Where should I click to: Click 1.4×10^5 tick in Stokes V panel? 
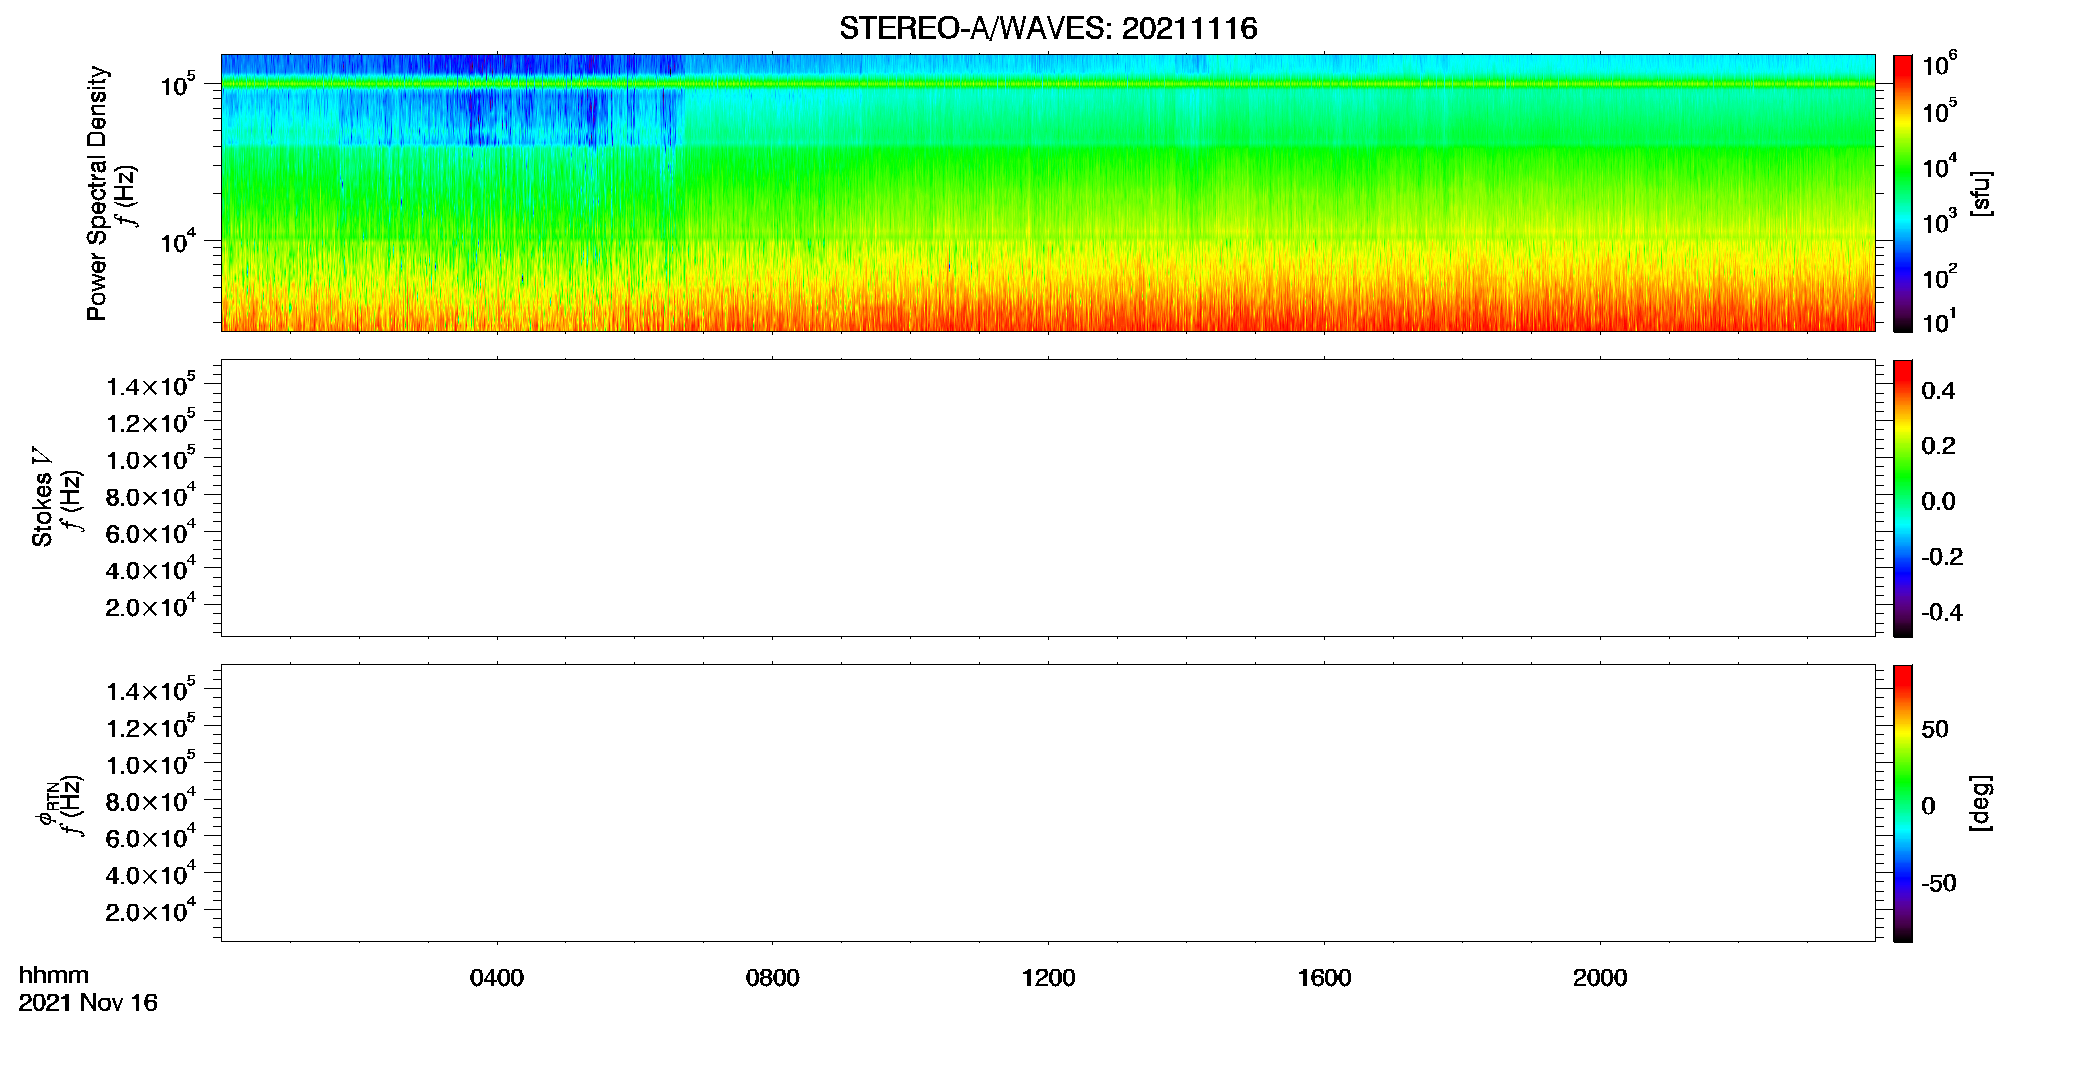click(151, 385)
